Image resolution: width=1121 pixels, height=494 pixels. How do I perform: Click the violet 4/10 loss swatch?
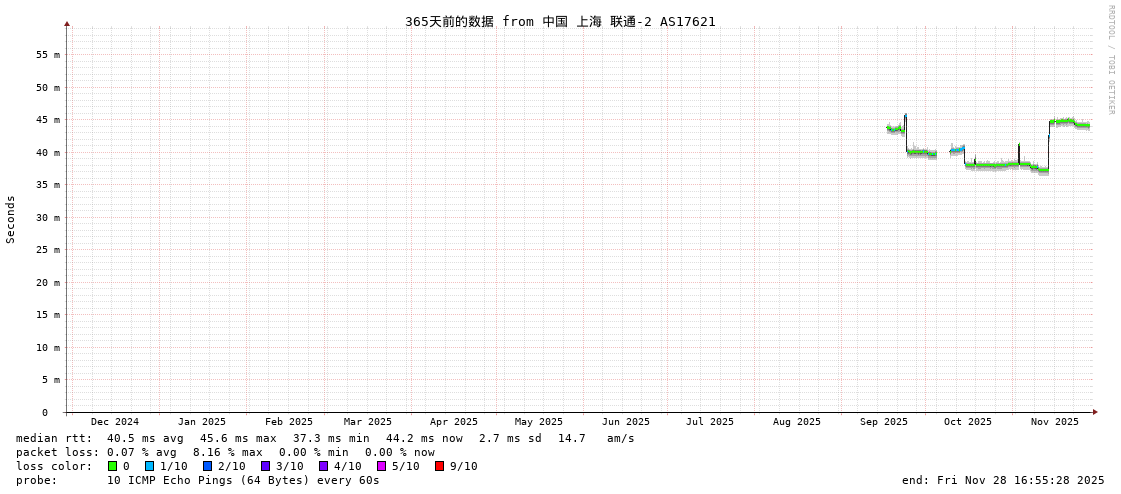click(323, 466)
